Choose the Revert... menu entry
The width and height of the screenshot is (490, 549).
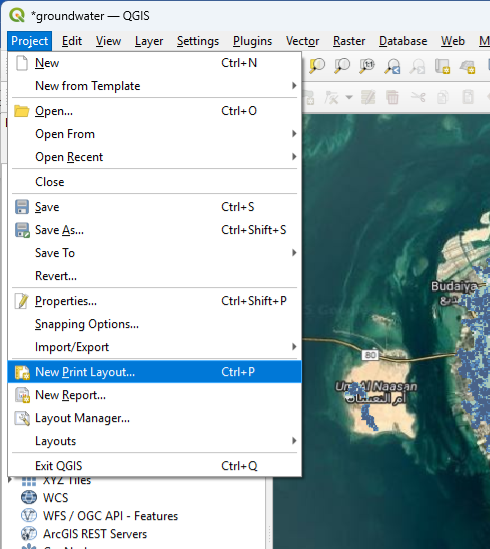click(x=154, y=276)
